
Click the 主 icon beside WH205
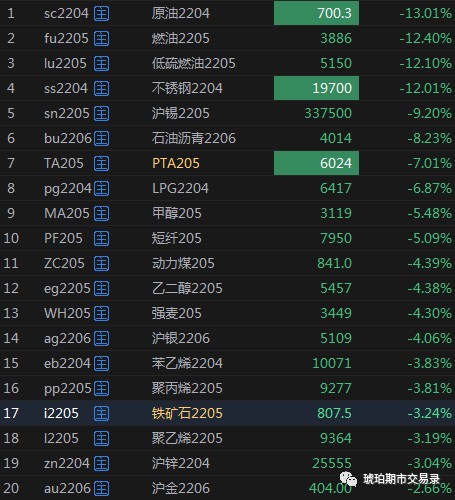(x=101, y=314)
